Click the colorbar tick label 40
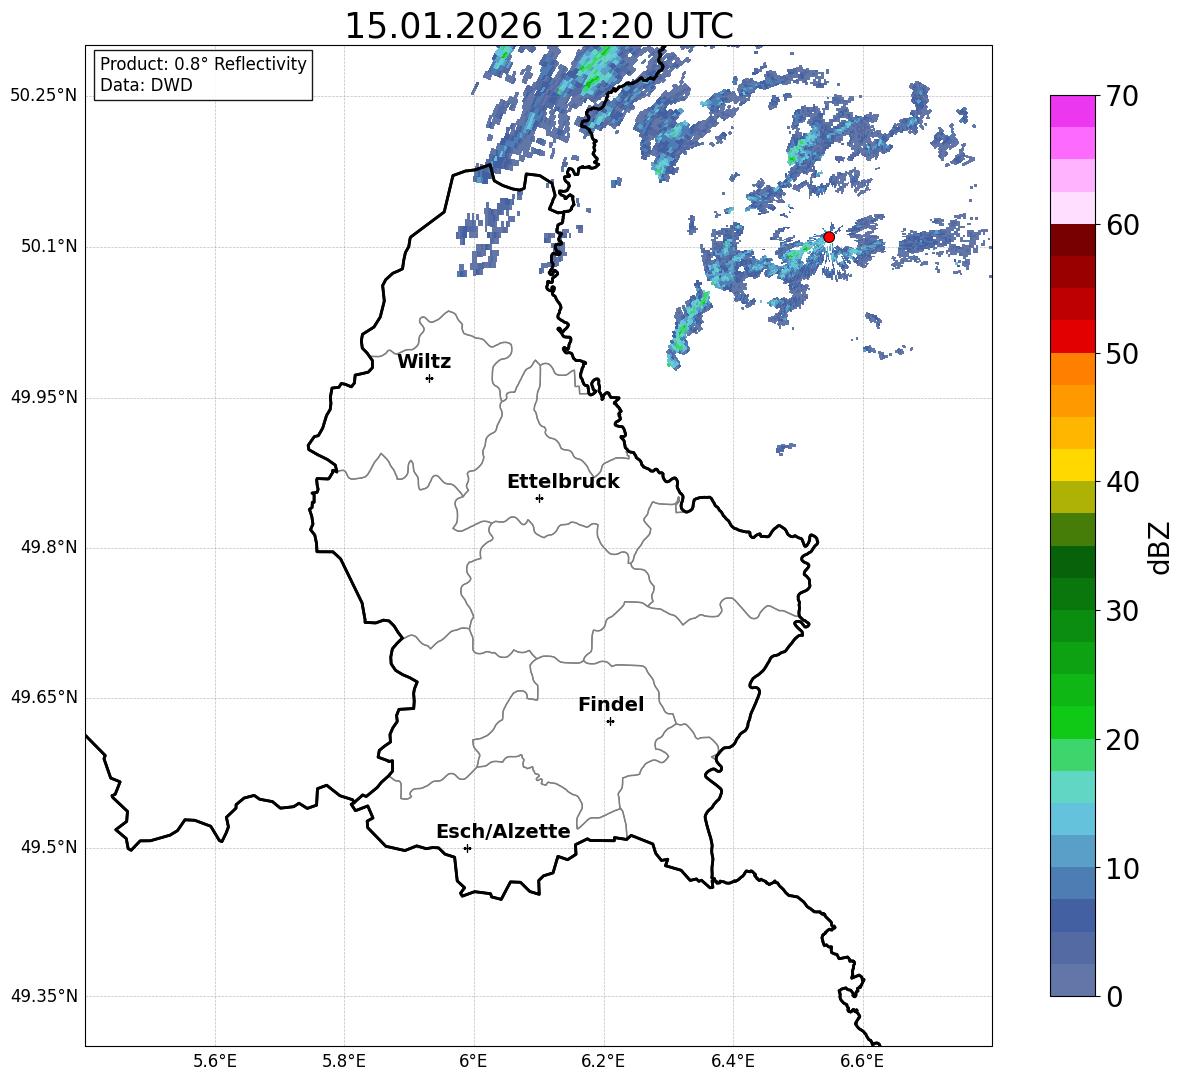 1122,482
